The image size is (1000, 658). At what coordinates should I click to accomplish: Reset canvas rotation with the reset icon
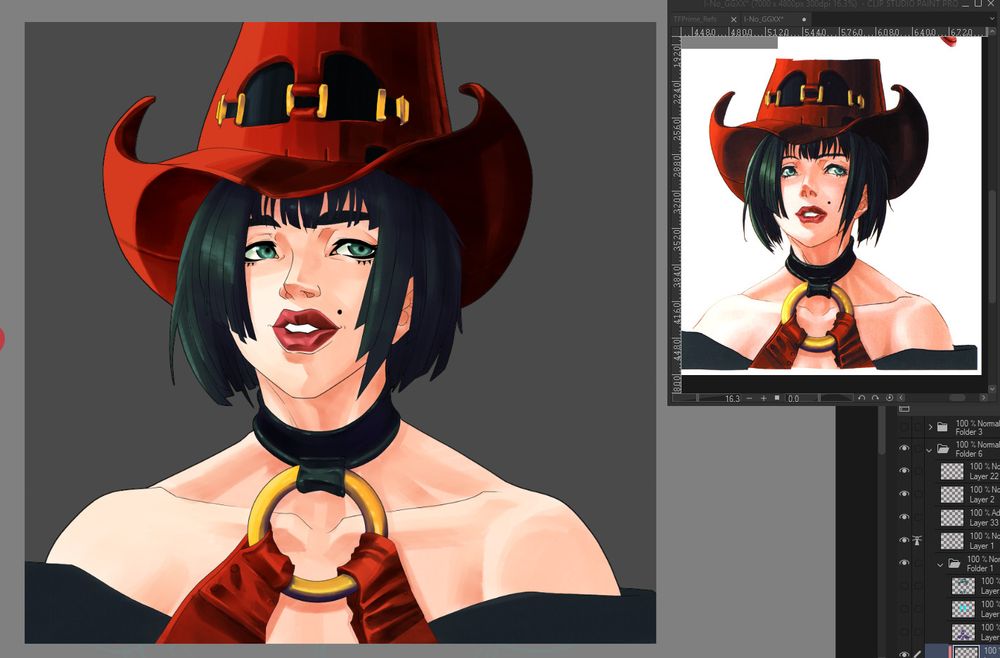(x=889, y=398)
